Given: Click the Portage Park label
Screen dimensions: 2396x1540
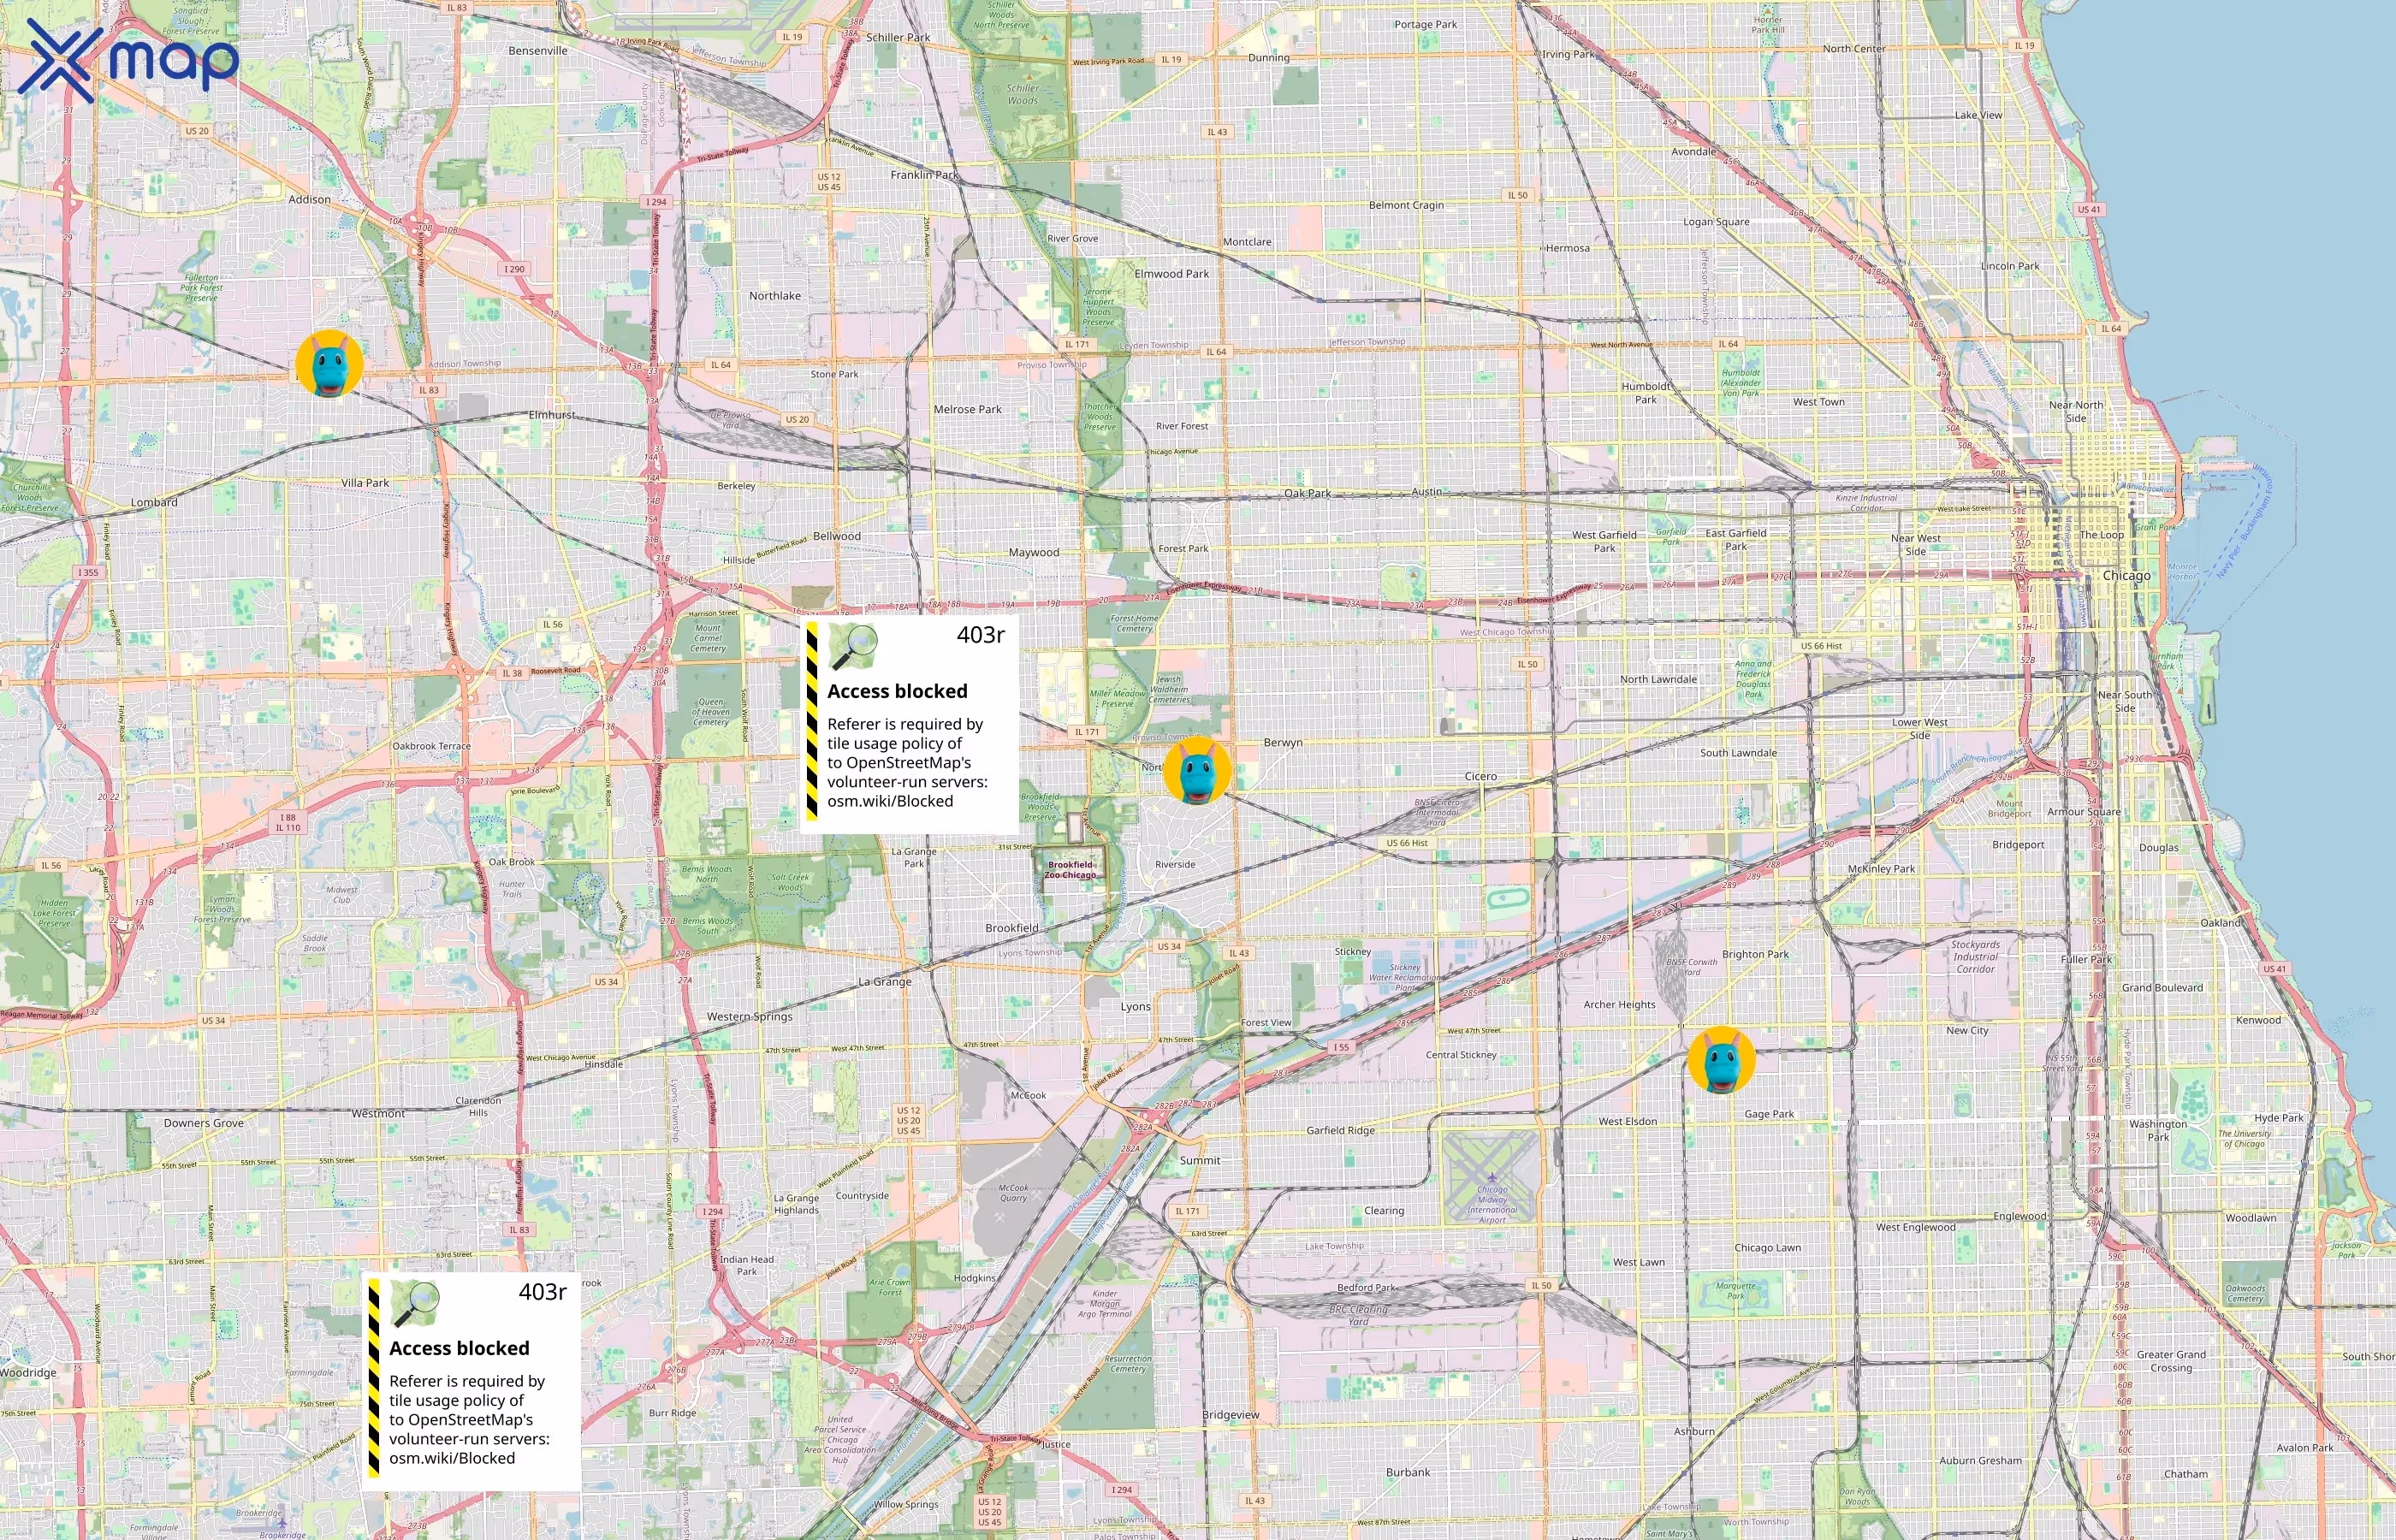Looking at the screenshot, I should point(1425,25).
